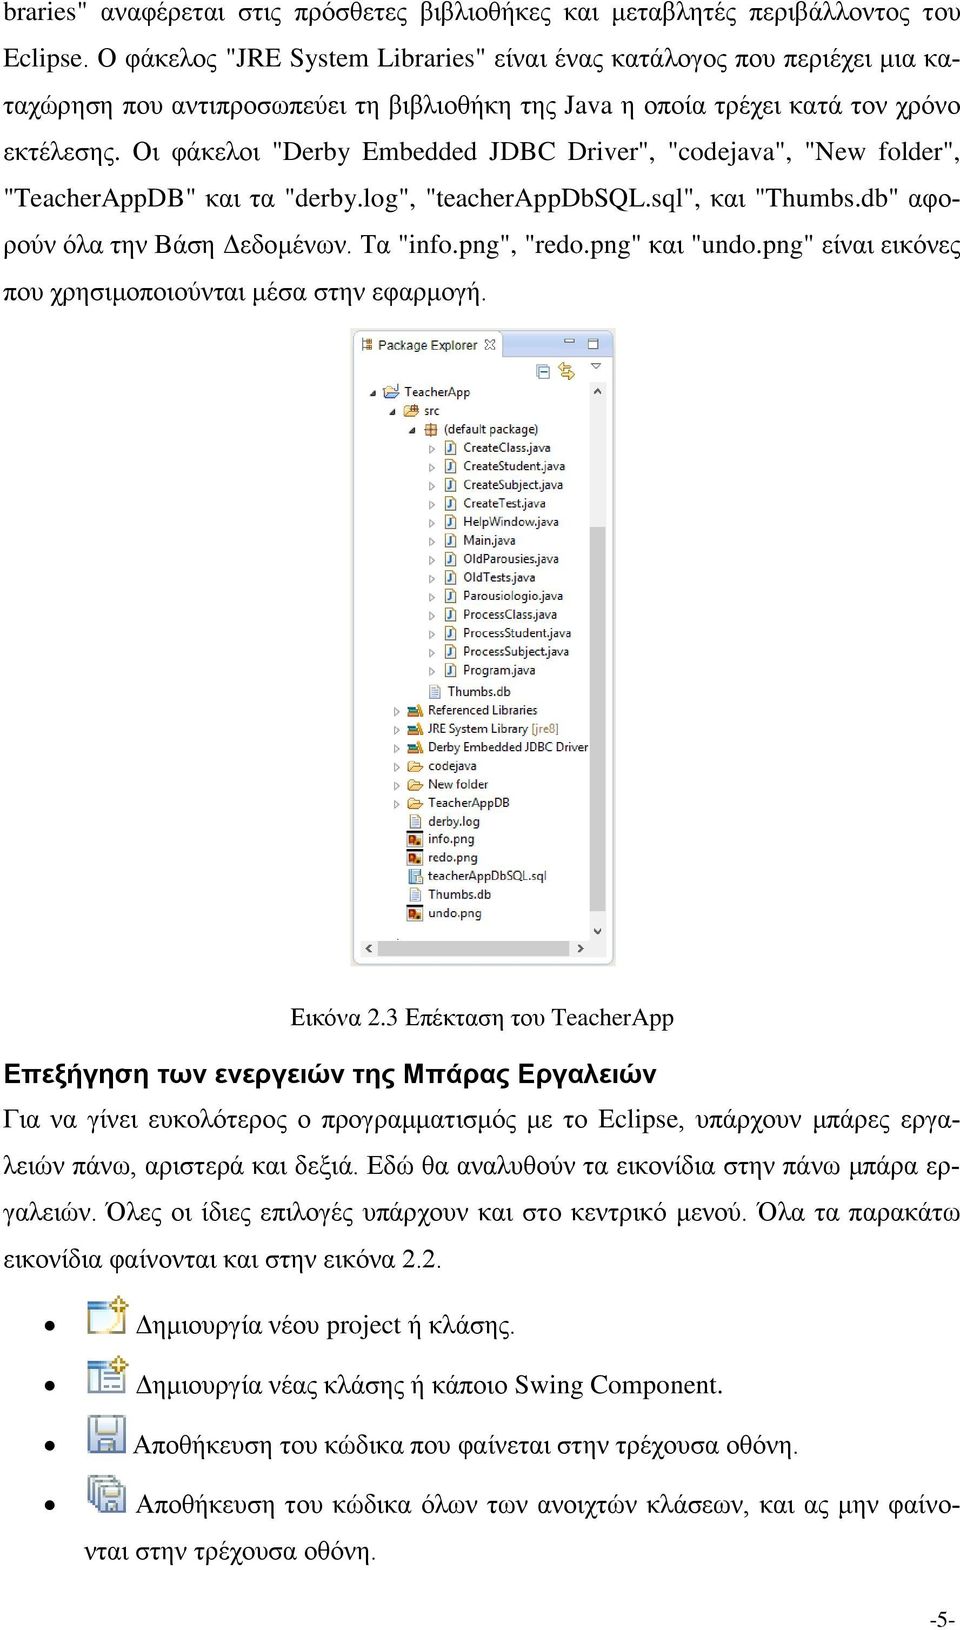960x1630 pixels.
Task: Click the src source folder icon
Action: click(x=411, y=411)
